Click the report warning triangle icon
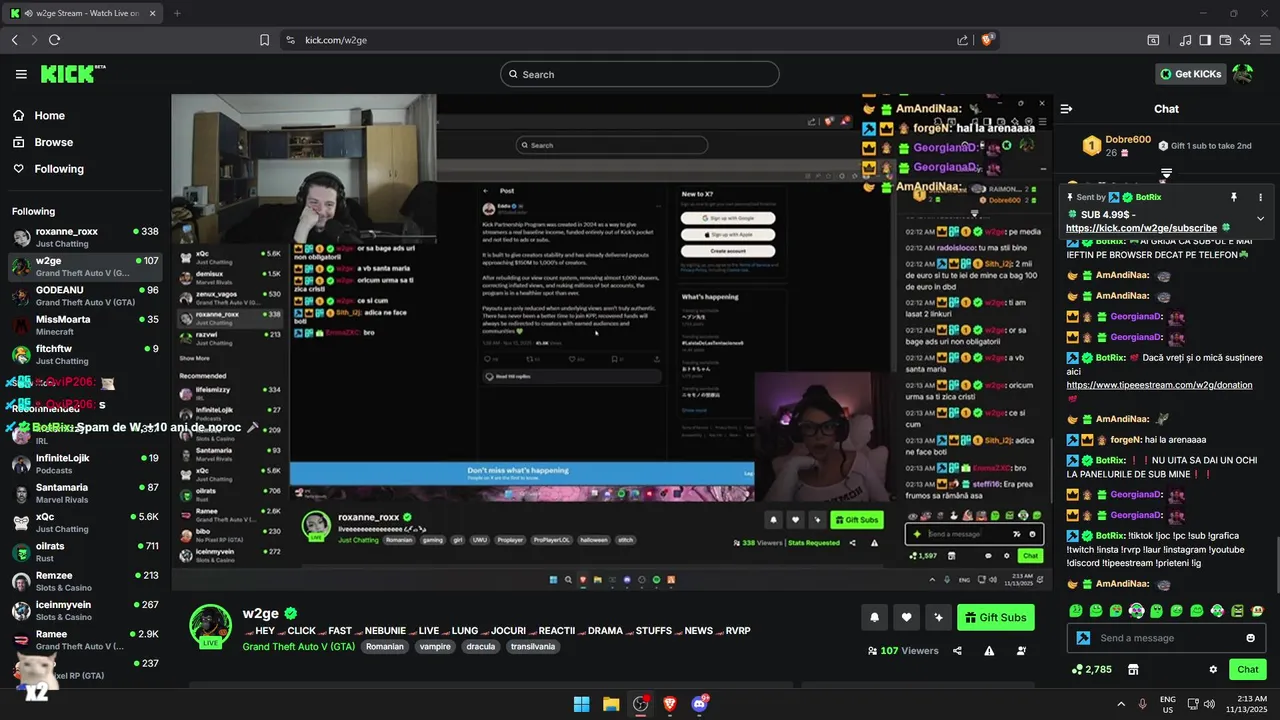 tap(989, 651)
